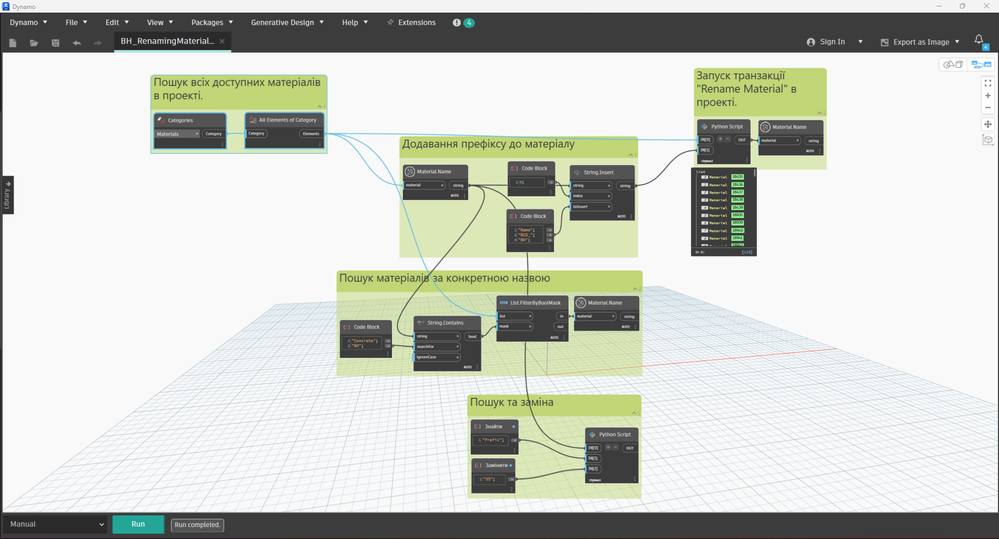
Task: Click the Undo arrow icon
Action: click(77, 43)
